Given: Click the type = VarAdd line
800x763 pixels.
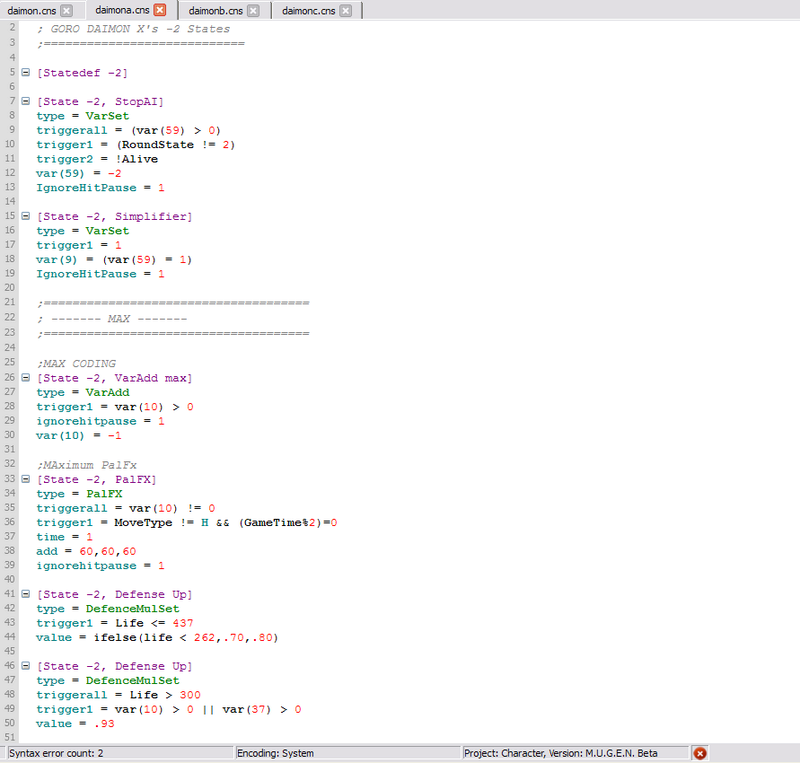Looking at the screenshot, I should (x=83, y=392).
